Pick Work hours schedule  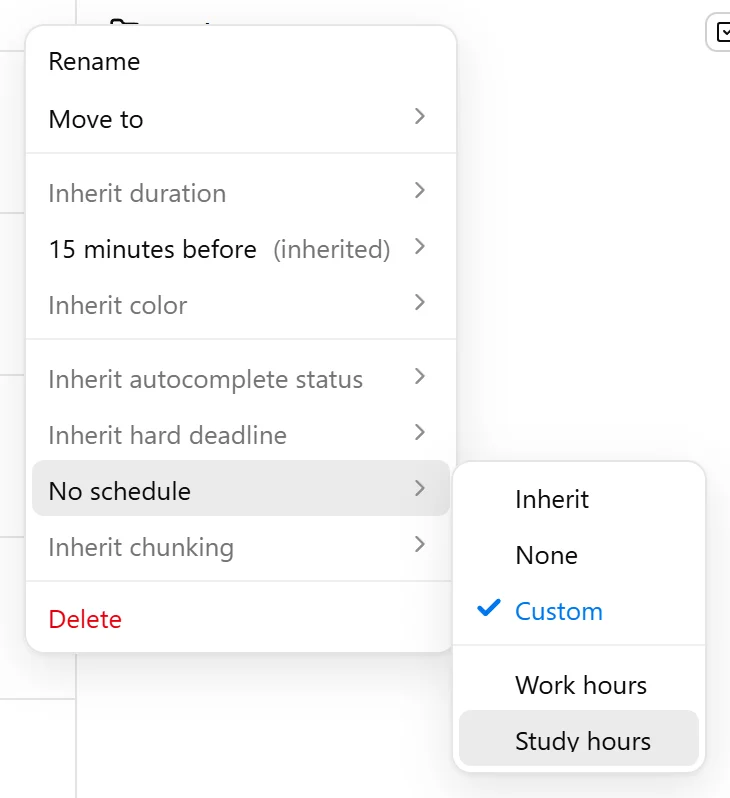pos(579,685)
